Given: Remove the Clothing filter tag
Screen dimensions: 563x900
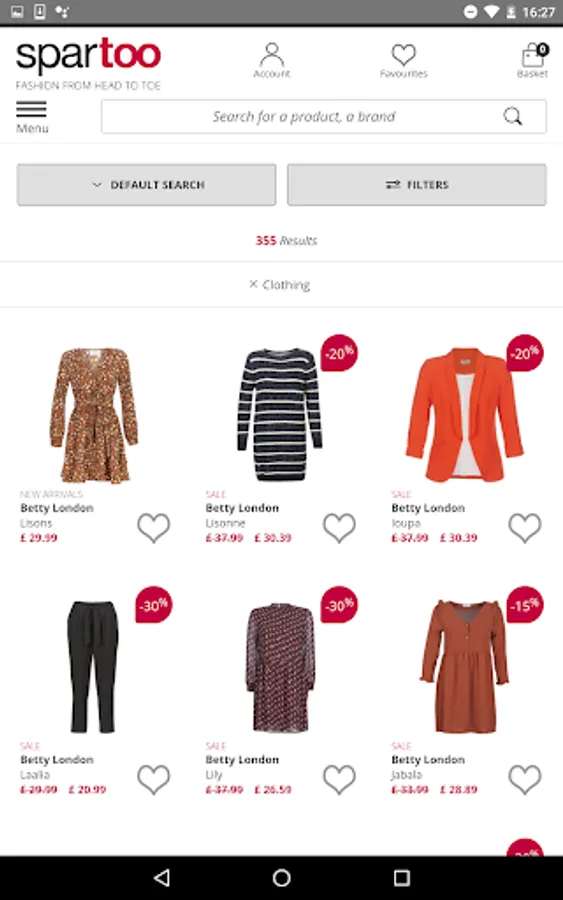Looking at the screenshot, I should click(253, 284).
